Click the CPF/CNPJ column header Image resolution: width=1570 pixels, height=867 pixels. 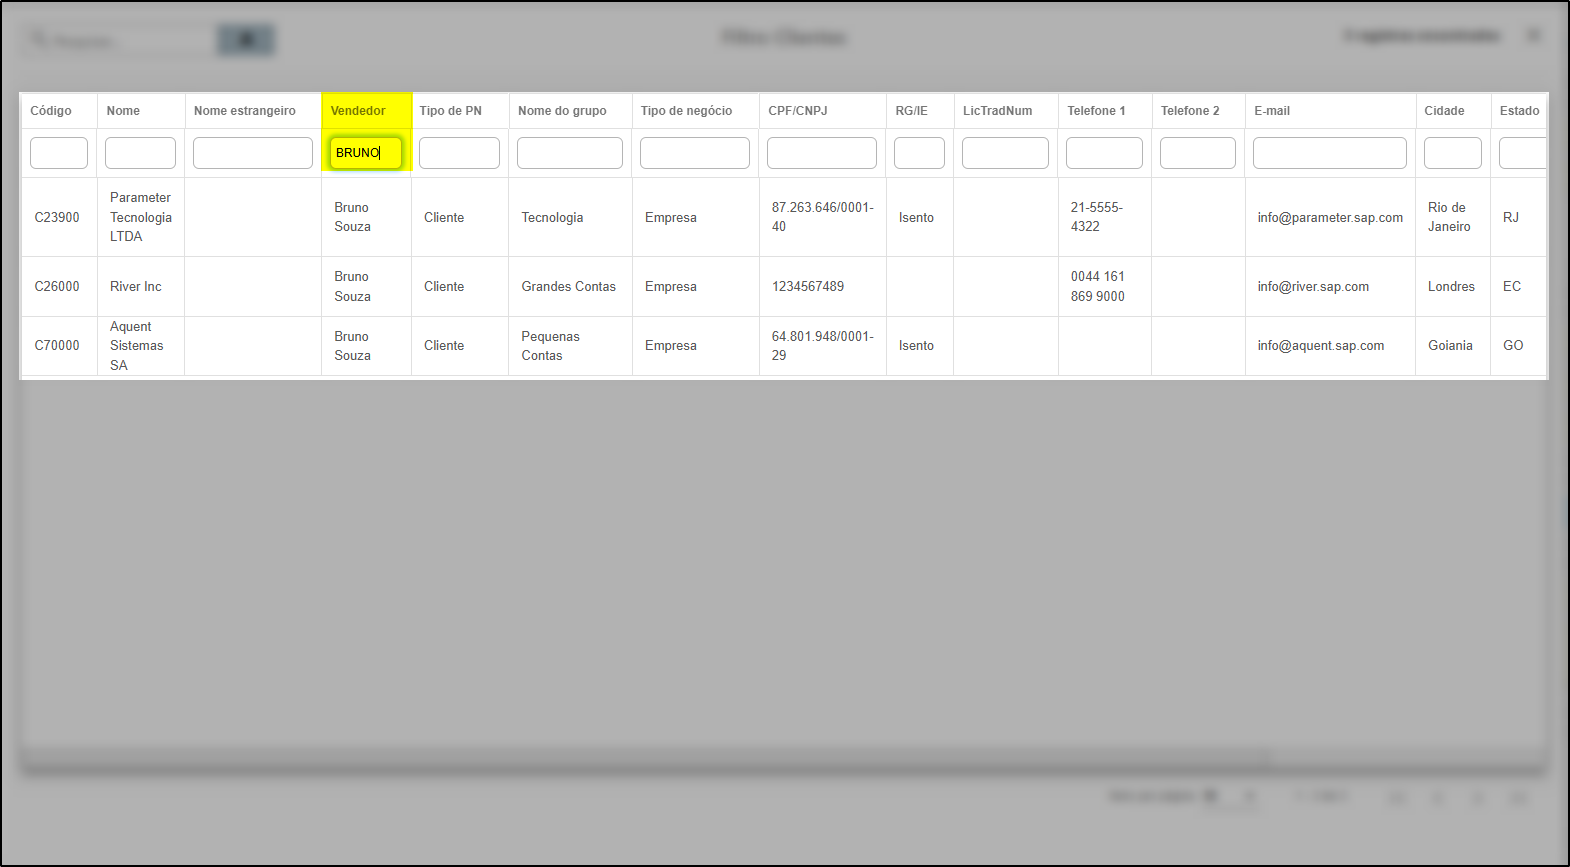point(797,111)
